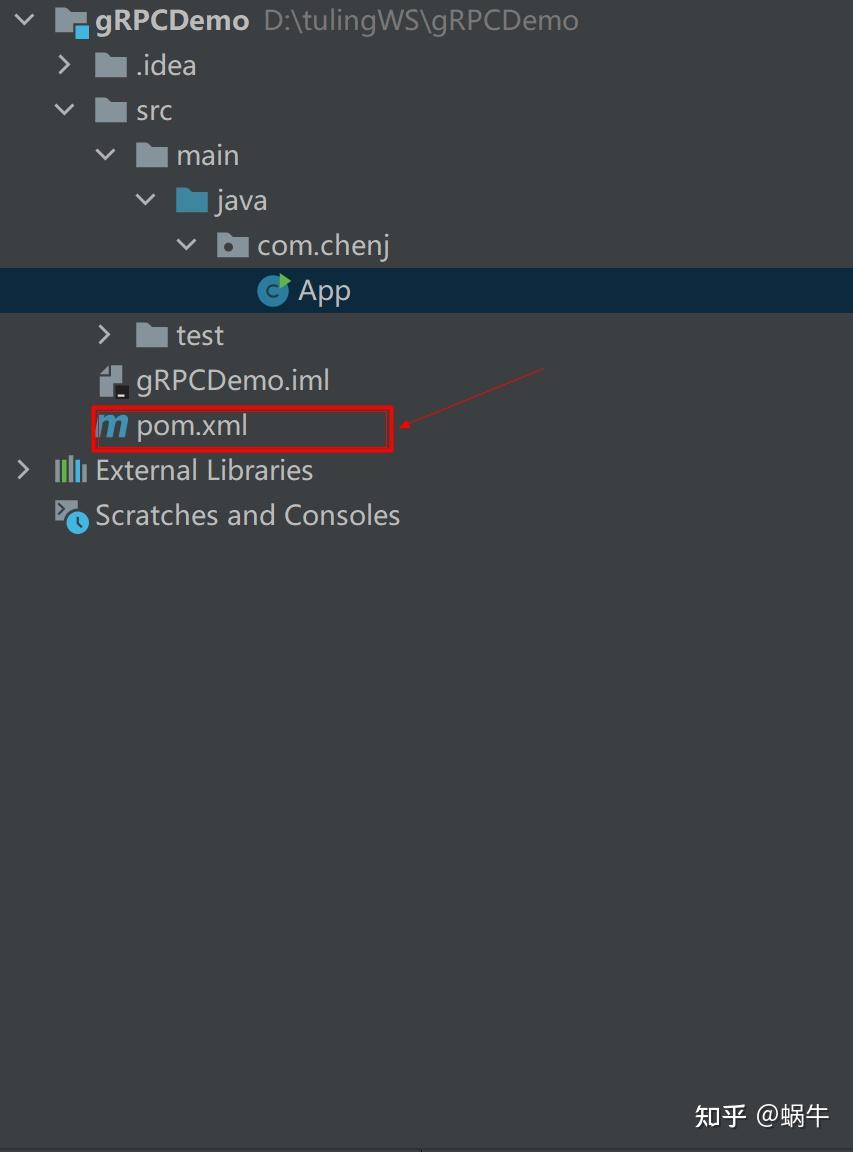853x1152 pixels.
Task: Click the blue java source folder icon
Action: [x=192, y=201]
